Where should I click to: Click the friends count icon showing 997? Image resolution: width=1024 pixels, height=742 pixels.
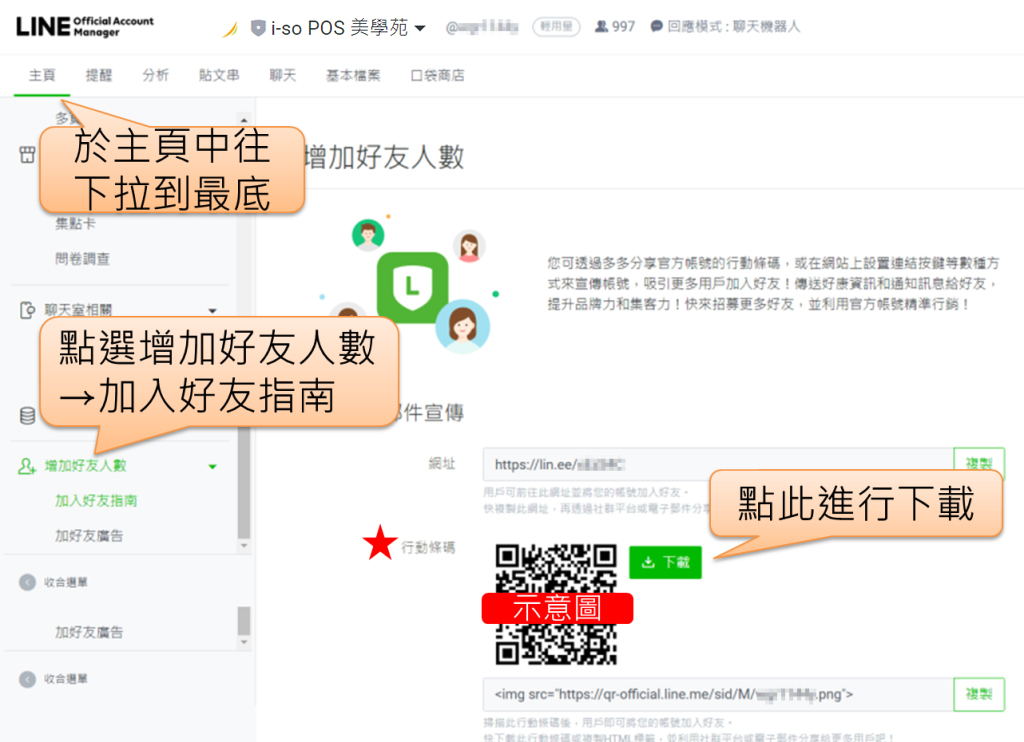pyautogui.click(x=601, y=27)
